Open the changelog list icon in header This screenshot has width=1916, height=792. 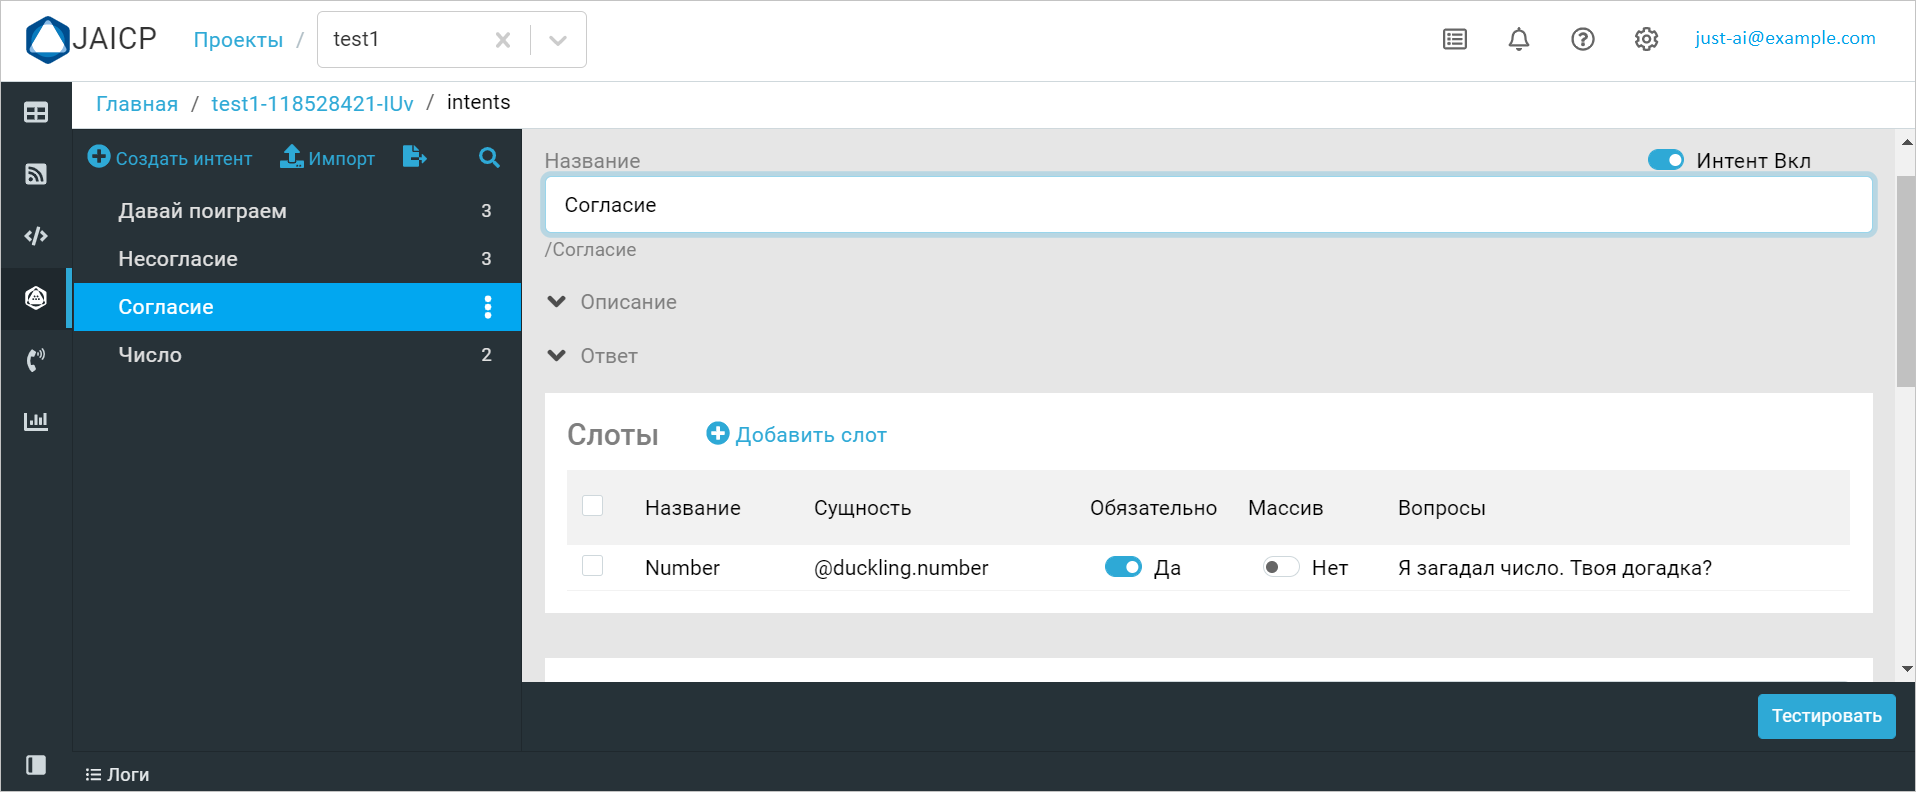(x=1455, y=39)
